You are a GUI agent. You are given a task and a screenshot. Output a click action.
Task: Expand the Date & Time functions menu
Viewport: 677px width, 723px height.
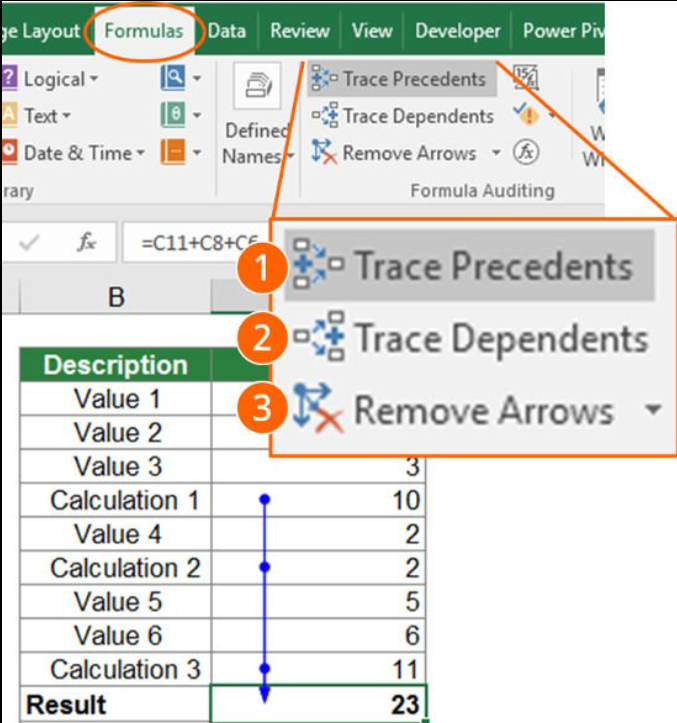tap(84, 153)
